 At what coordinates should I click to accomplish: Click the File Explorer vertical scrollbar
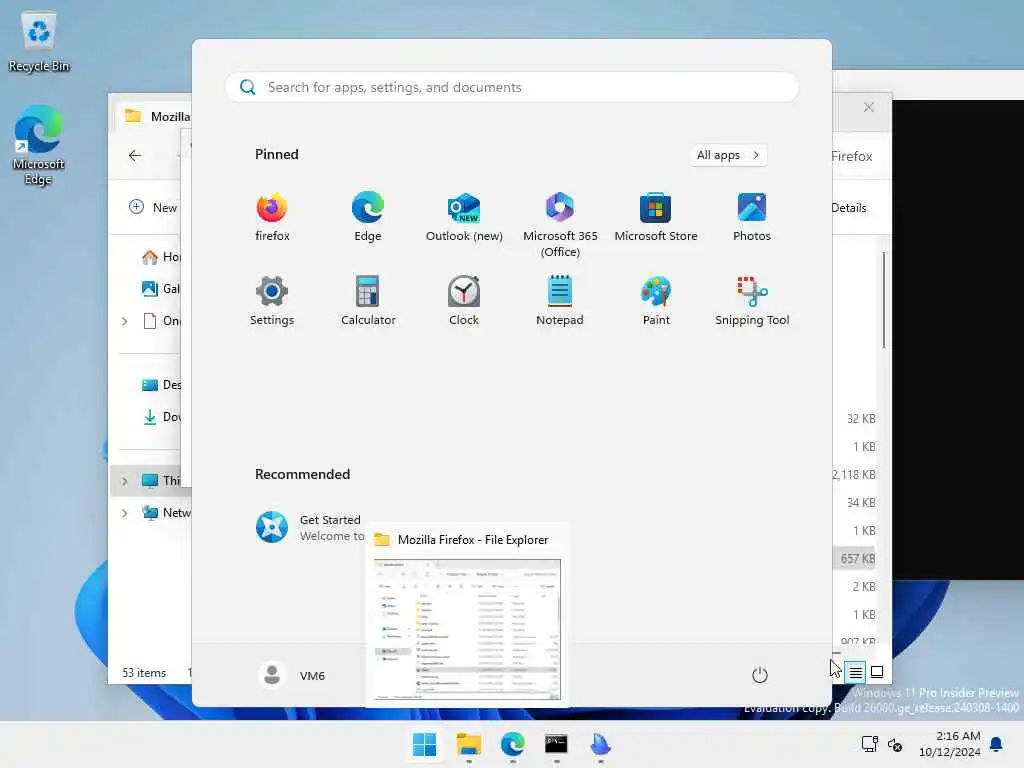[884, 300]
